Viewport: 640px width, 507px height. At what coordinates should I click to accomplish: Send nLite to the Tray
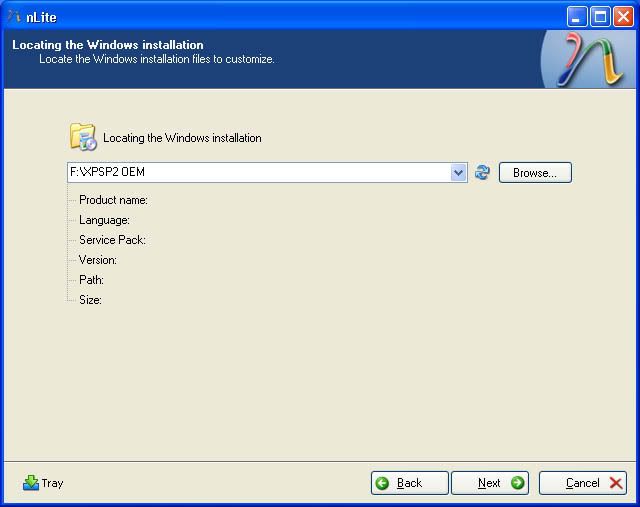pyautogui.click(x=43, y=483)
